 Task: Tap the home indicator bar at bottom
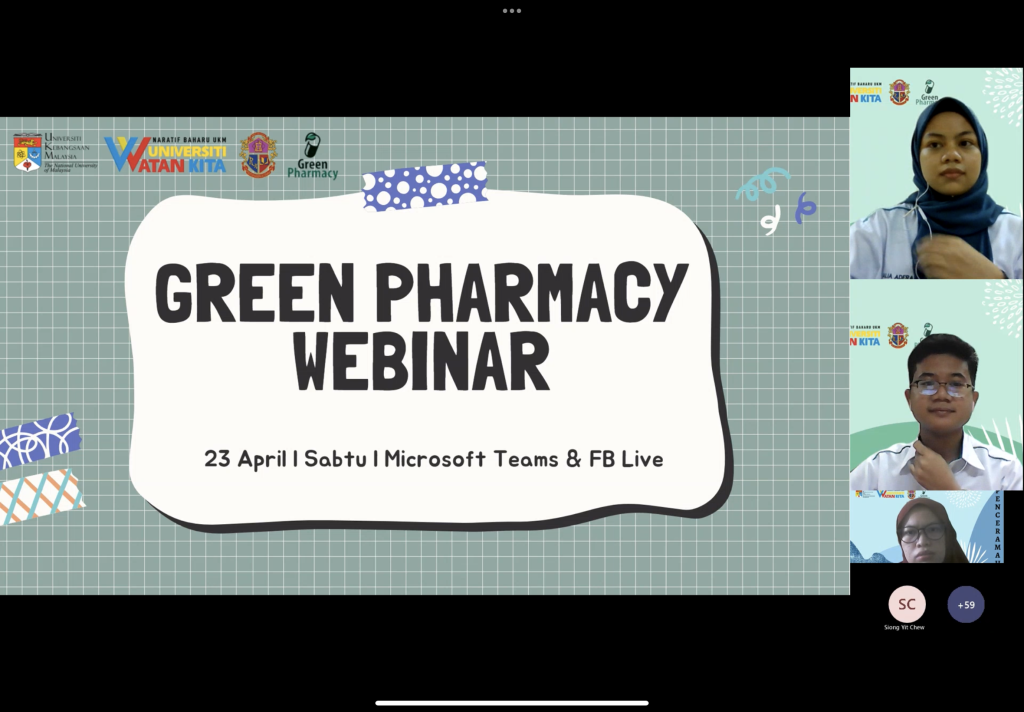(512, 702)
